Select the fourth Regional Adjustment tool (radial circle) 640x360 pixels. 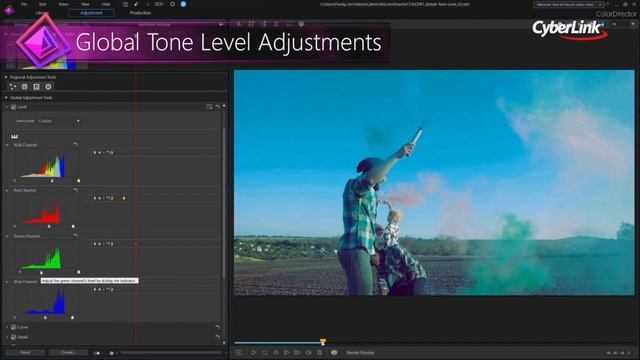49,87
